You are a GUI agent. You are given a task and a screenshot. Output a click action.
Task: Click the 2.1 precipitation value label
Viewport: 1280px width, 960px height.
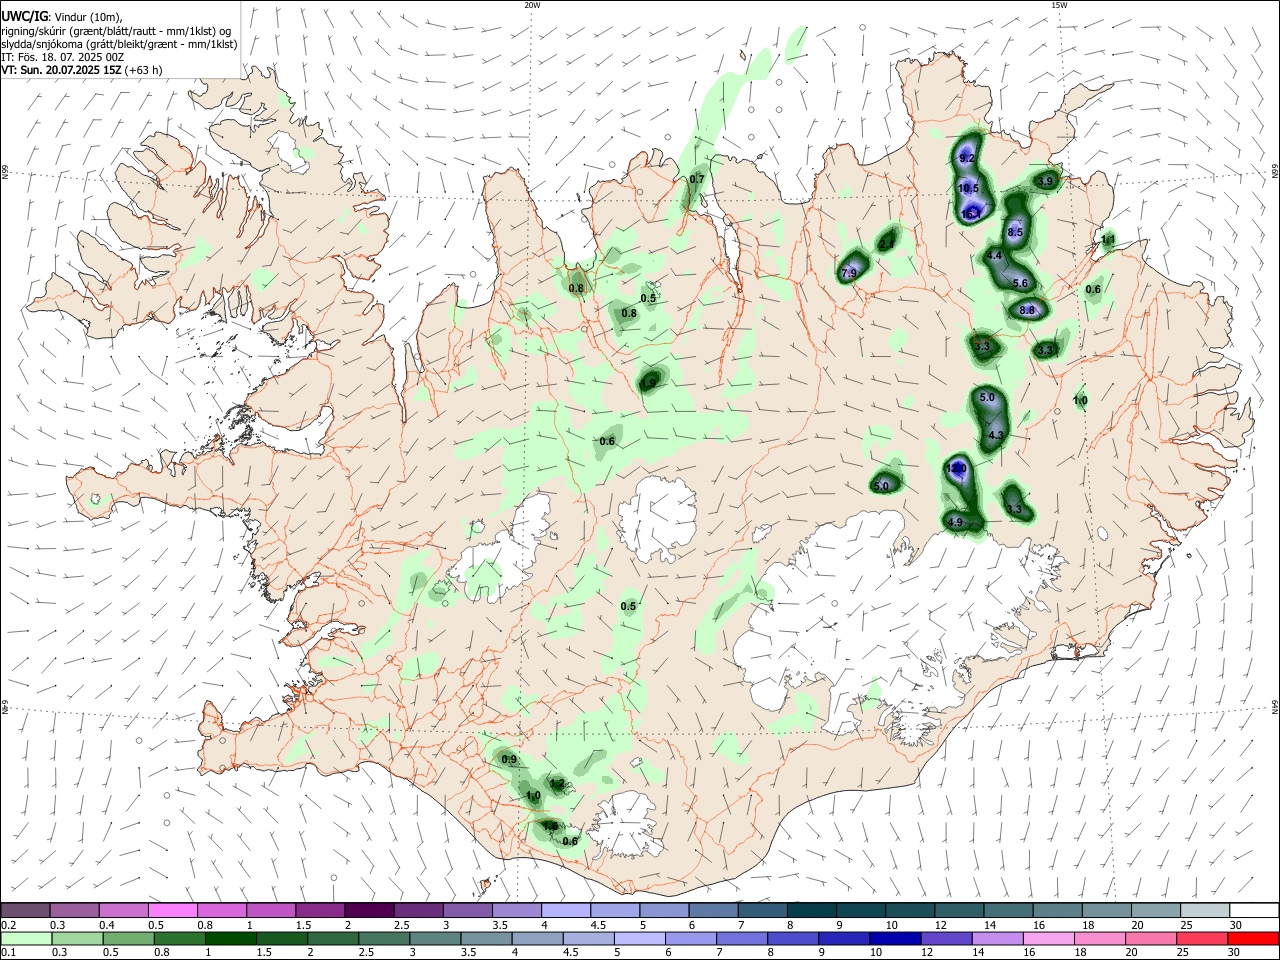click(886, 244)
